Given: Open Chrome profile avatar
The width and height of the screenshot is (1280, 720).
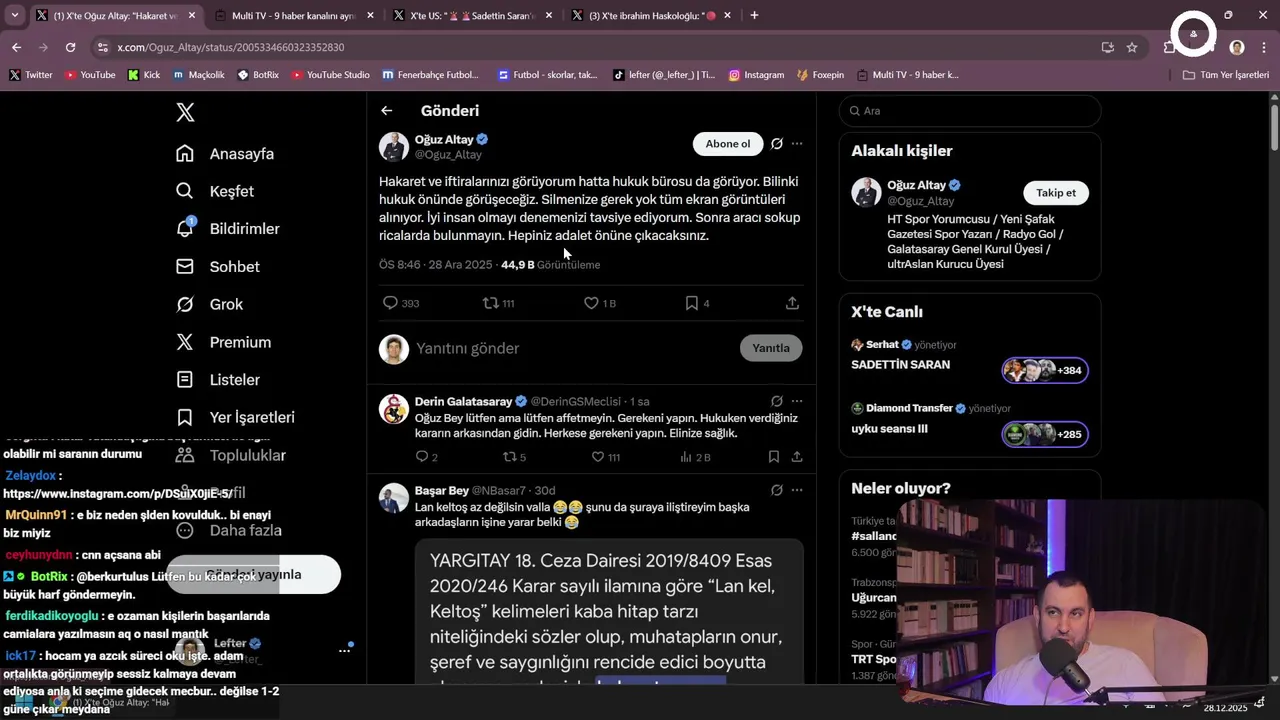Looking at the screenshot, I should pyautogui.click(x=1237, y=47).
